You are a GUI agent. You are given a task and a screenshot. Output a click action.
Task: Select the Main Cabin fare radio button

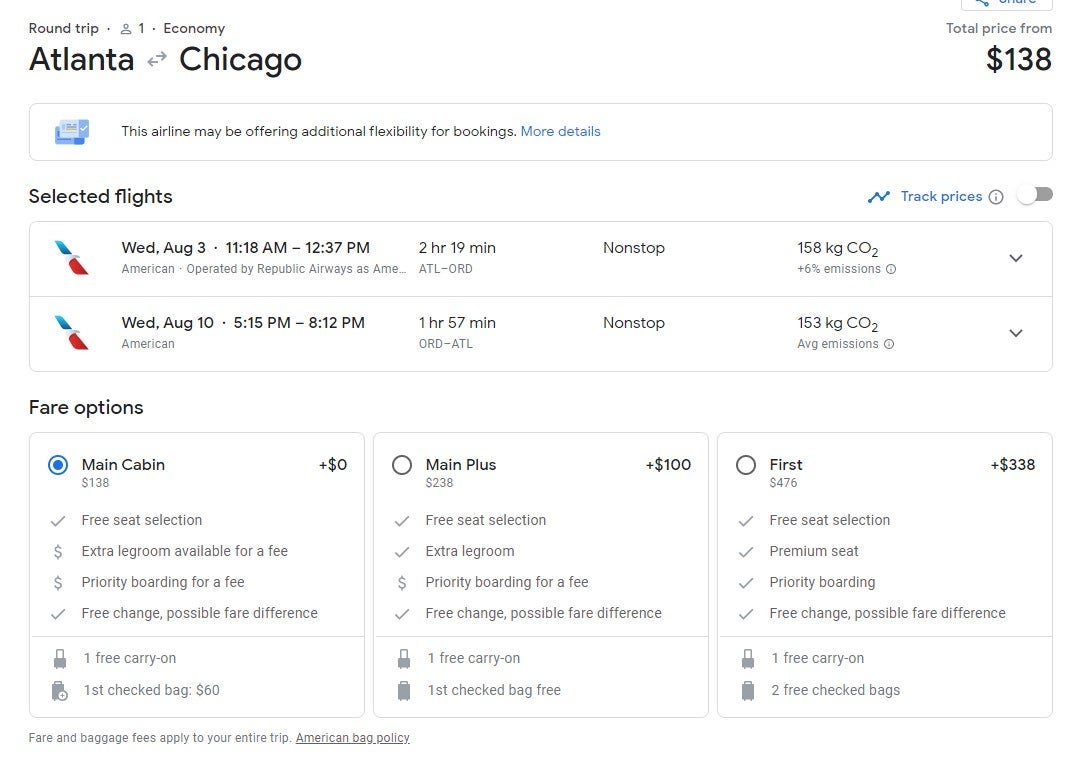pos(58,465)
